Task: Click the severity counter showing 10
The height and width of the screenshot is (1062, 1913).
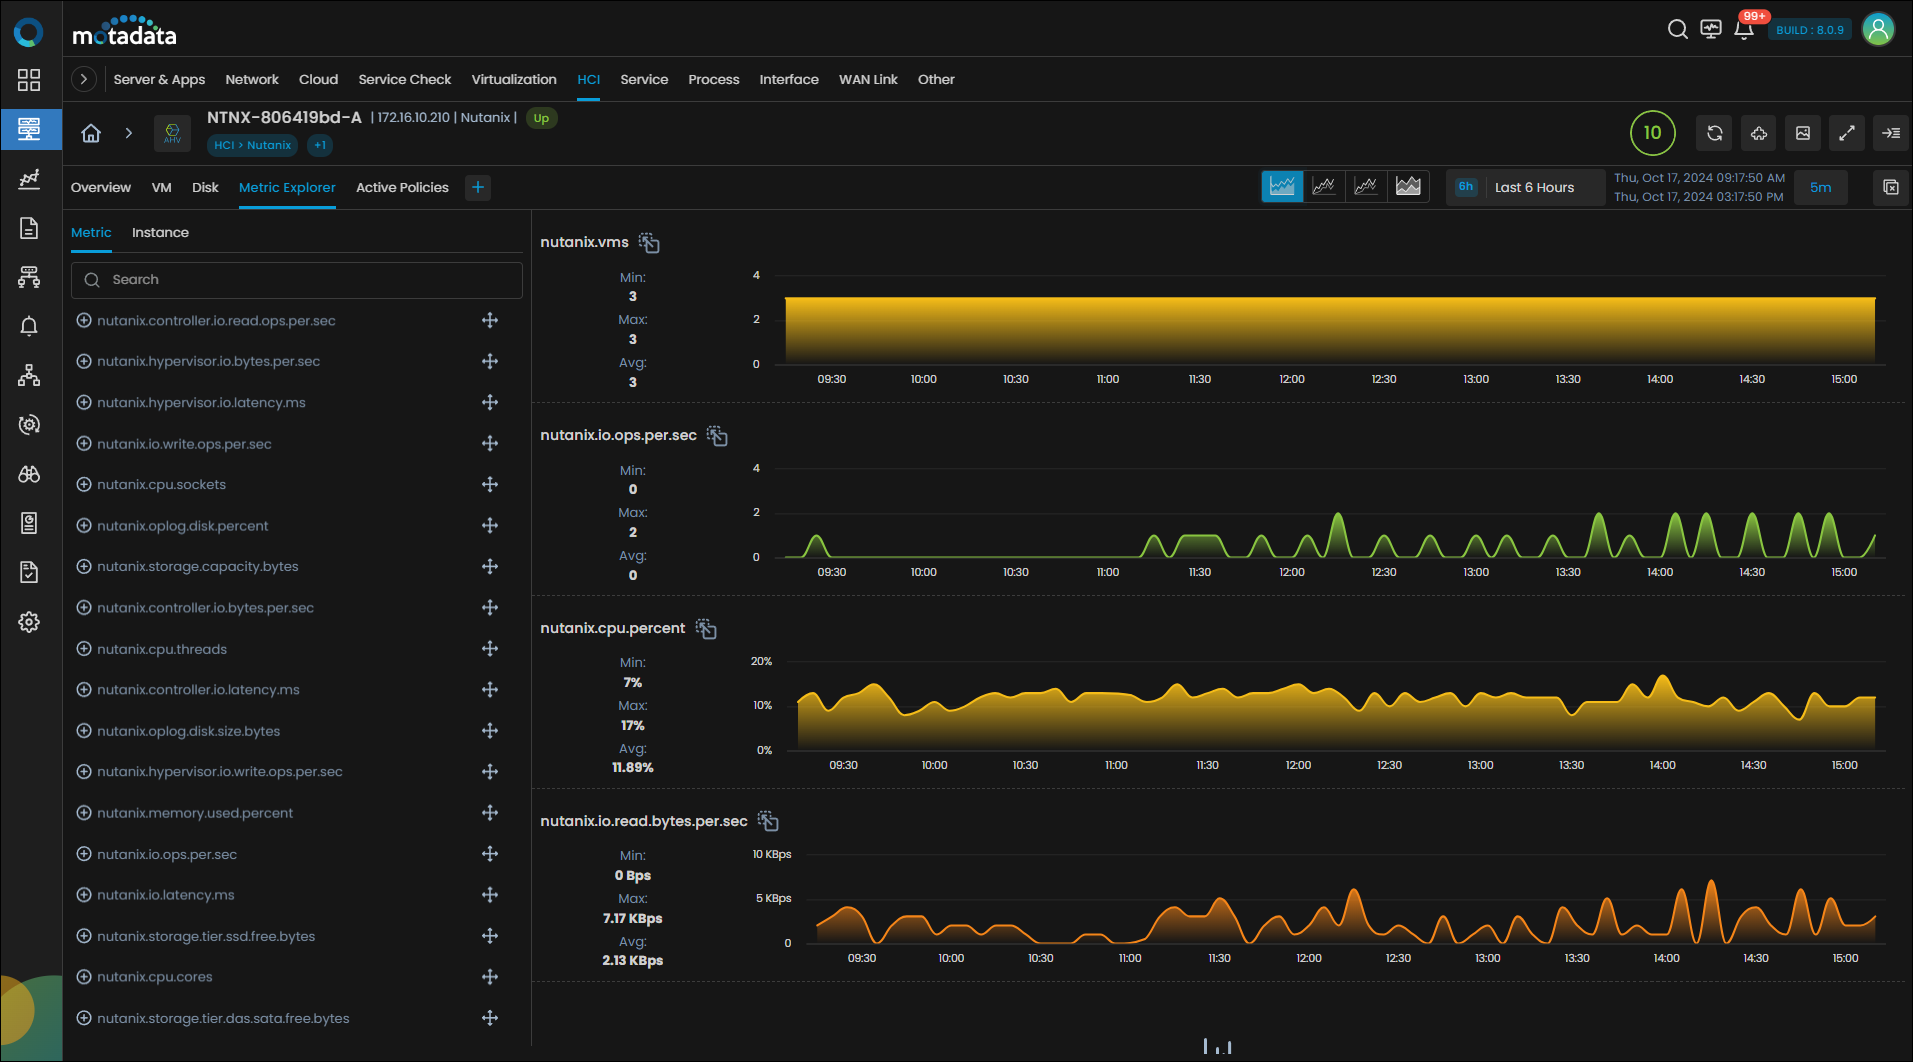Action: 1653,133
